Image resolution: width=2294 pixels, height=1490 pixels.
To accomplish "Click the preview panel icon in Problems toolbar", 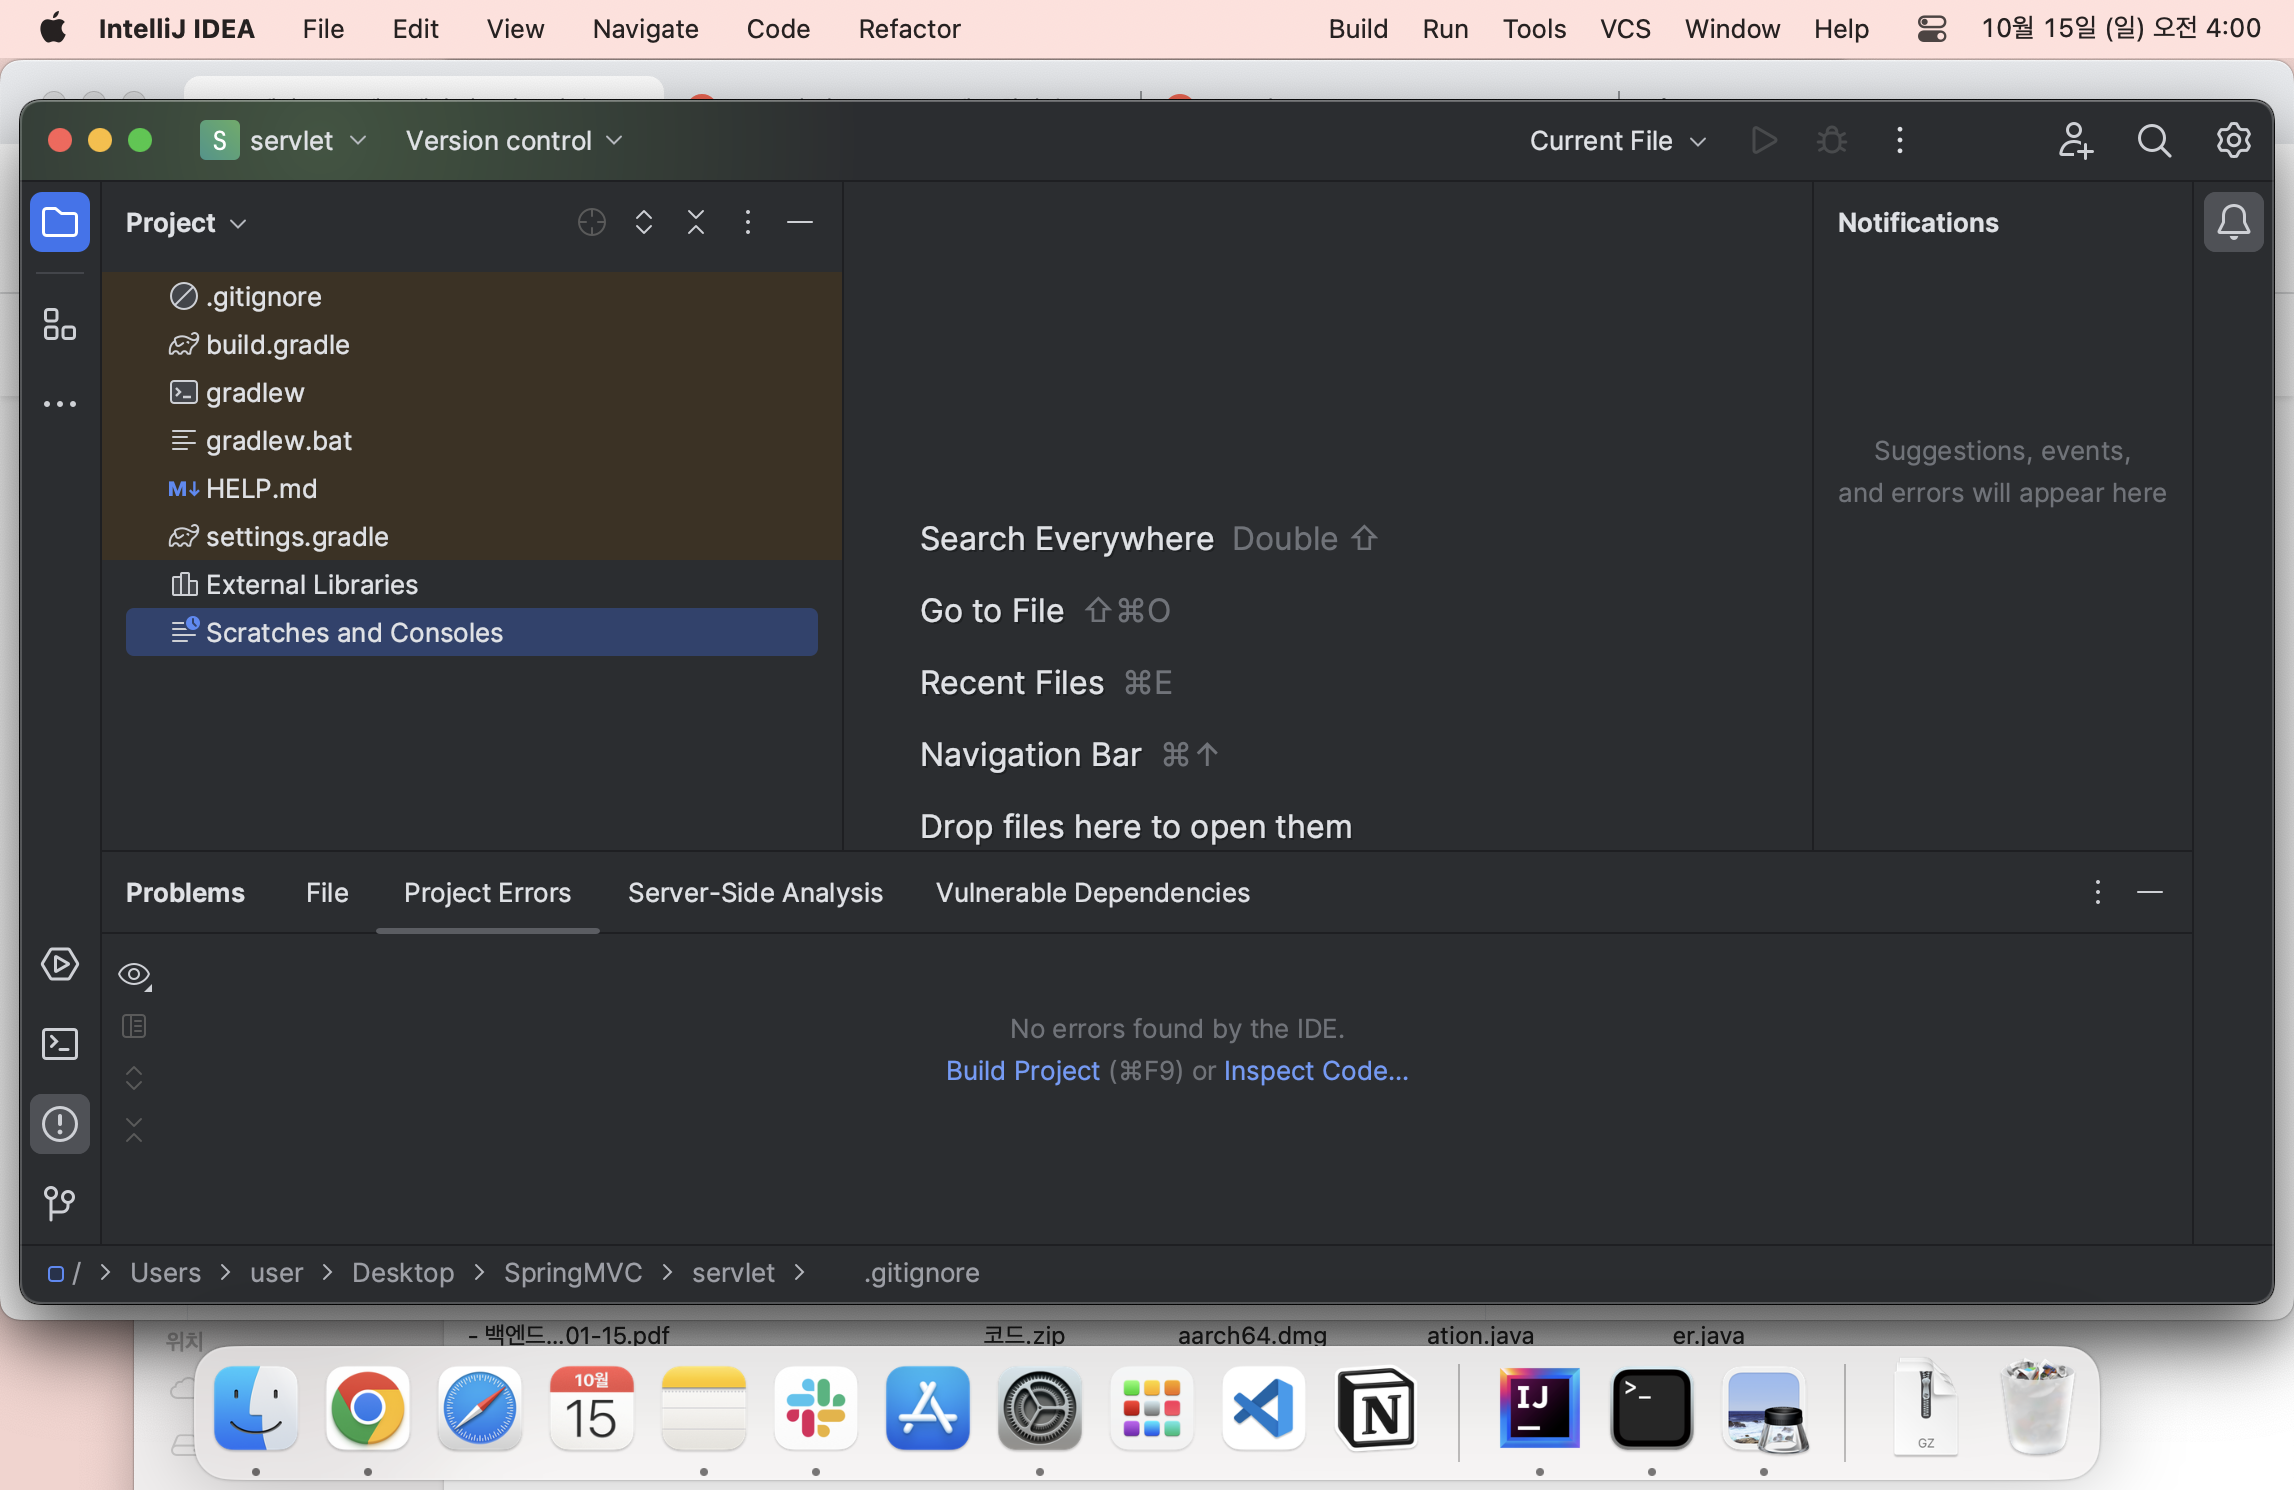I will tap(134, 1026).
